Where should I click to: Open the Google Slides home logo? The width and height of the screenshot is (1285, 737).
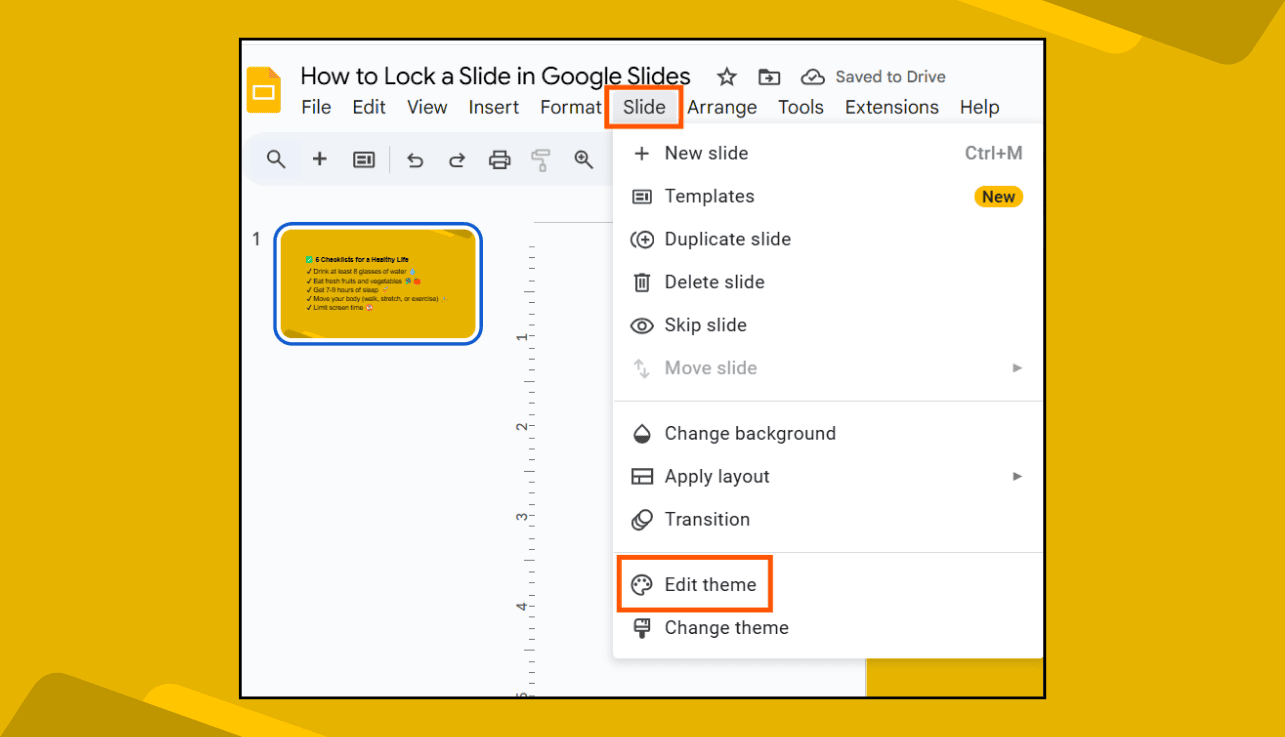[x=263, y=91]
